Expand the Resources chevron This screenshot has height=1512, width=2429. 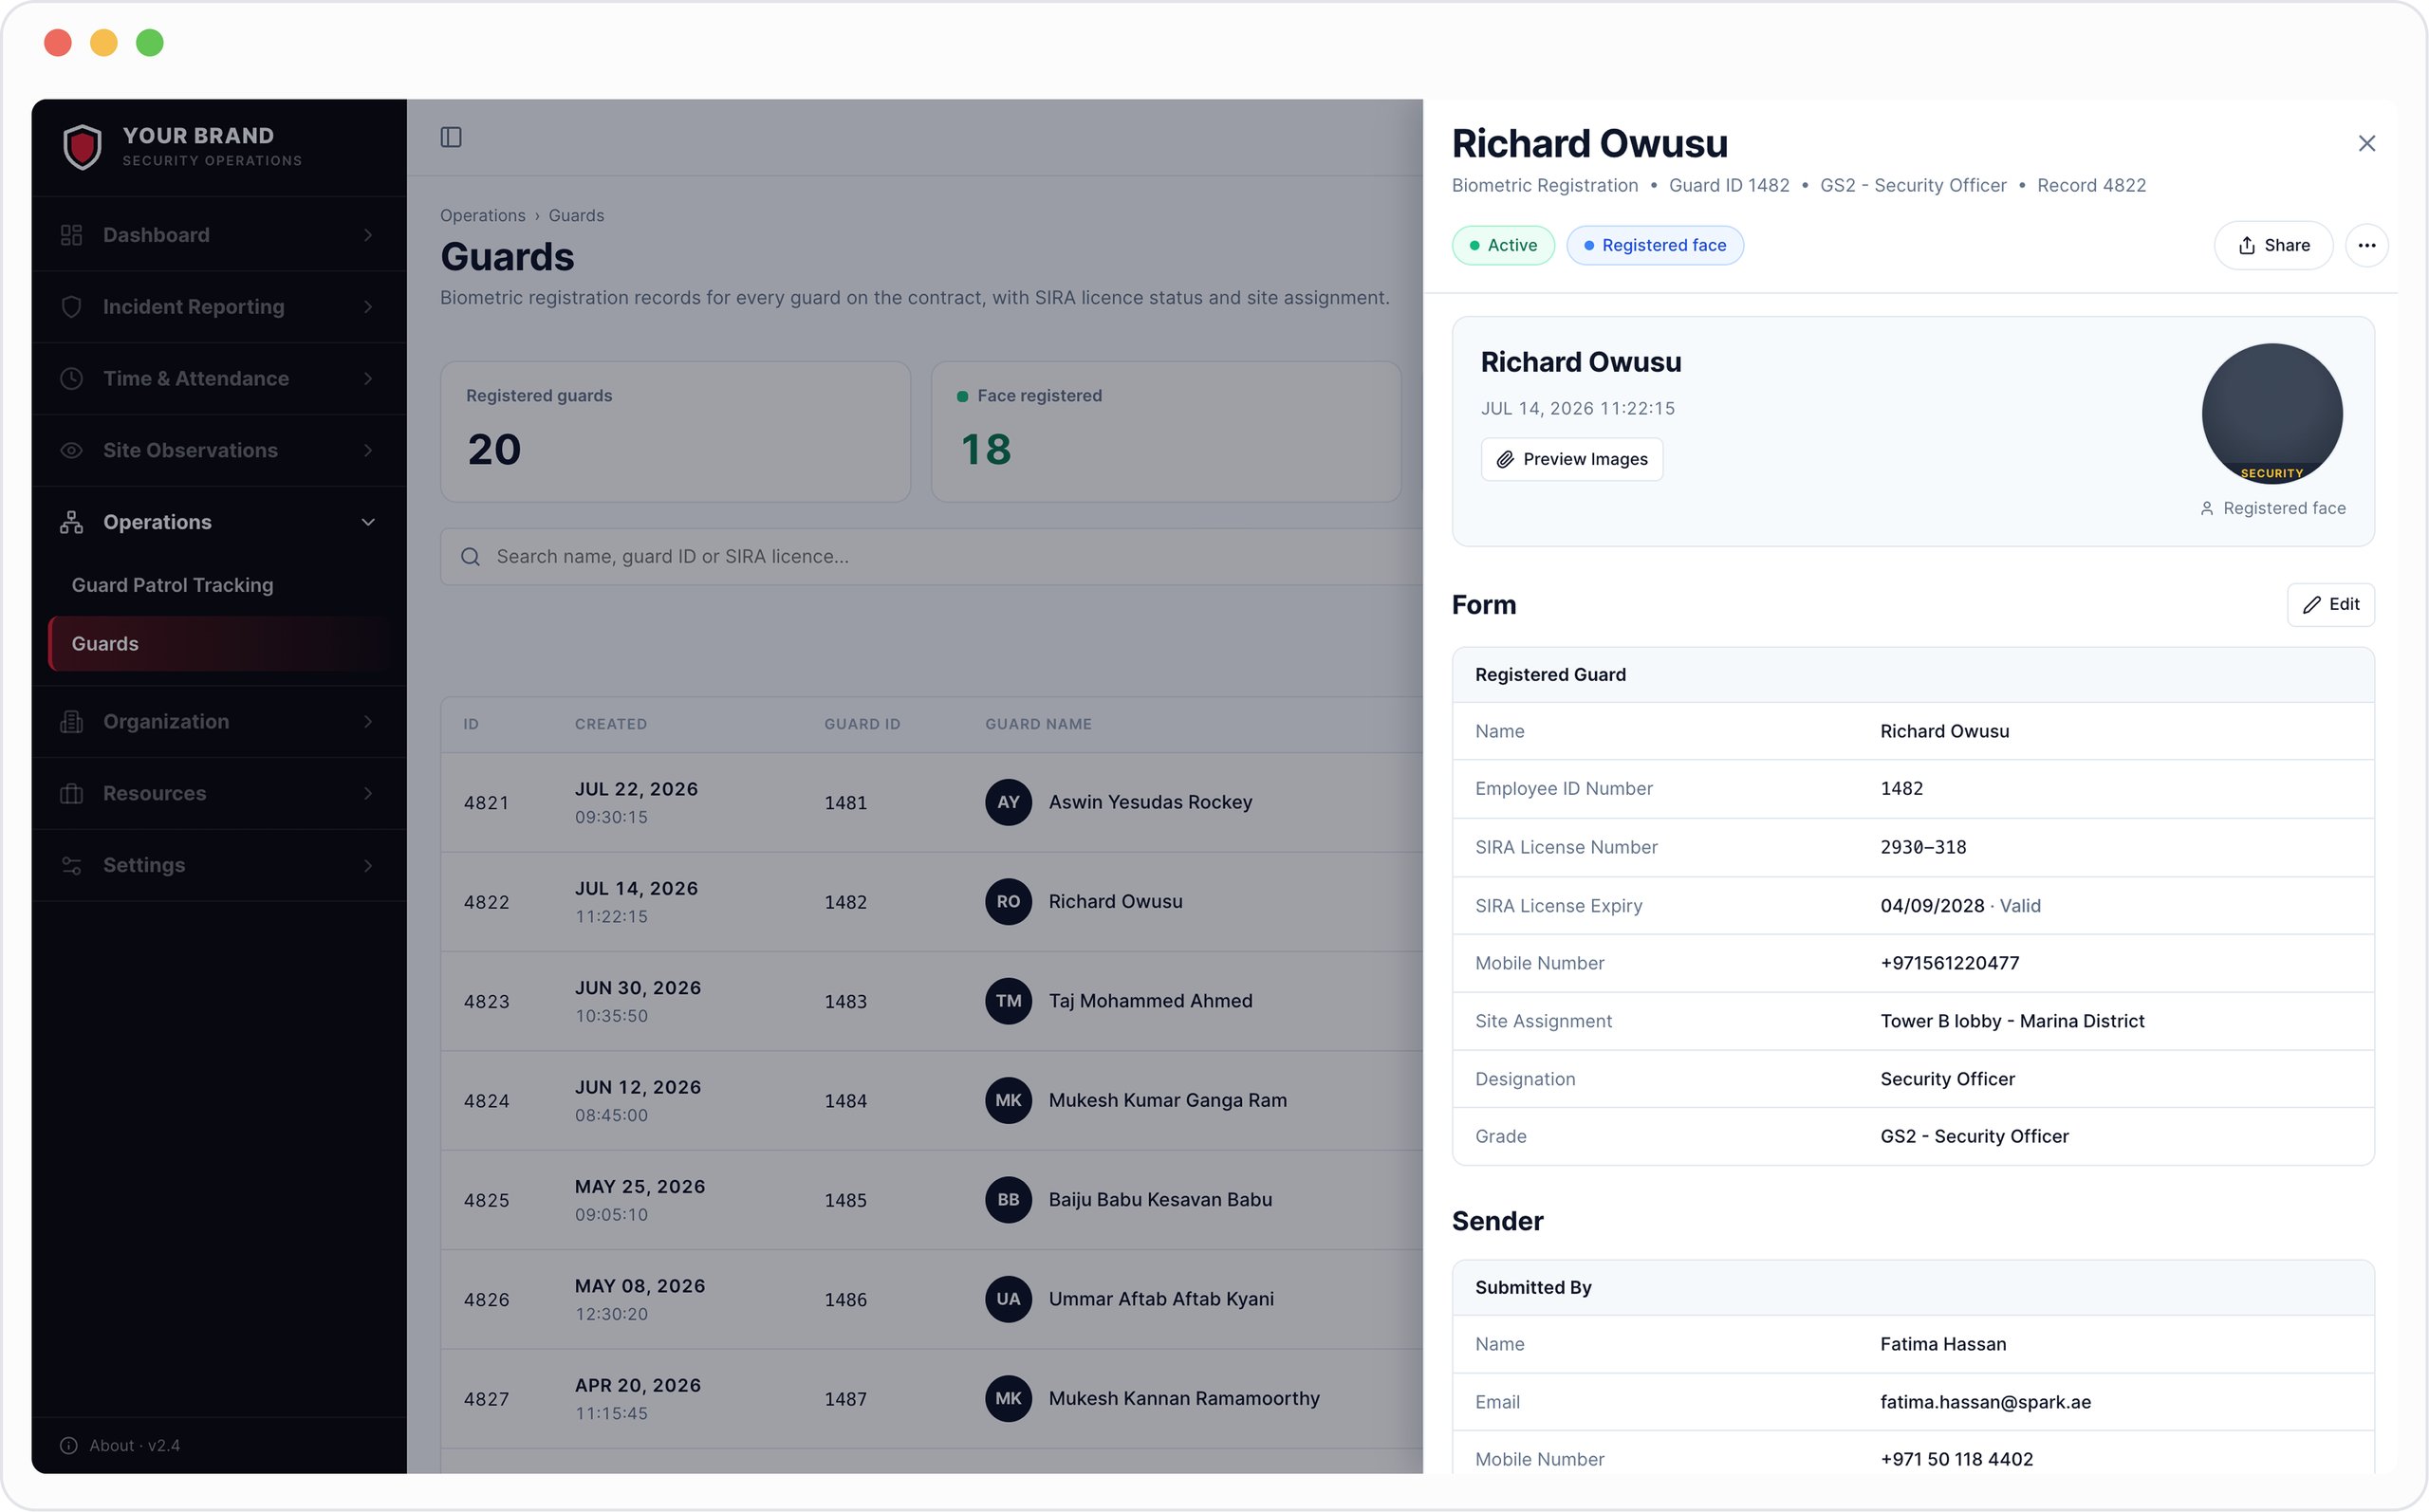click(x=368, y=794)
